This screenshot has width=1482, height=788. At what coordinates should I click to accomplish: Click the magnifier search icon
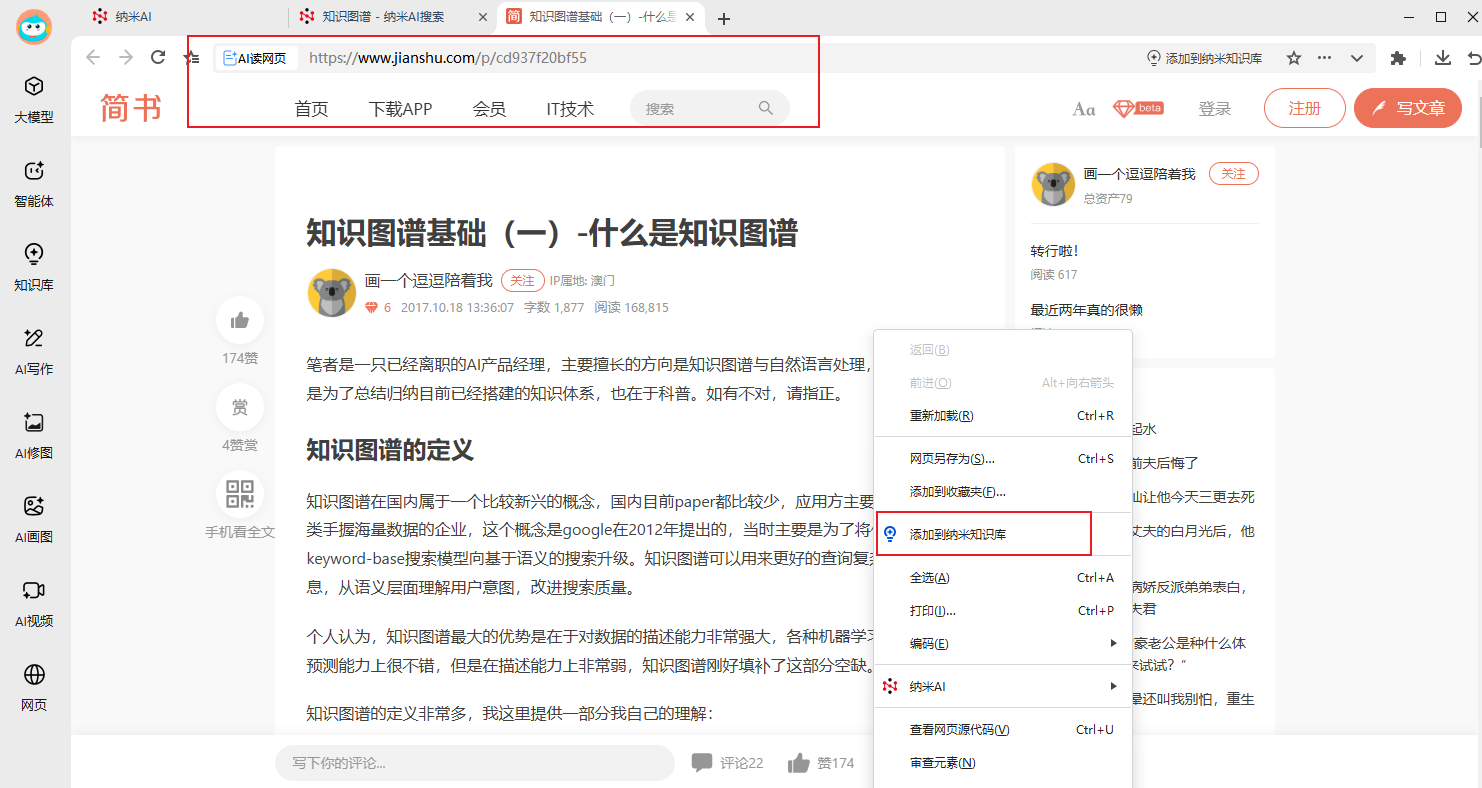point(766,108)
